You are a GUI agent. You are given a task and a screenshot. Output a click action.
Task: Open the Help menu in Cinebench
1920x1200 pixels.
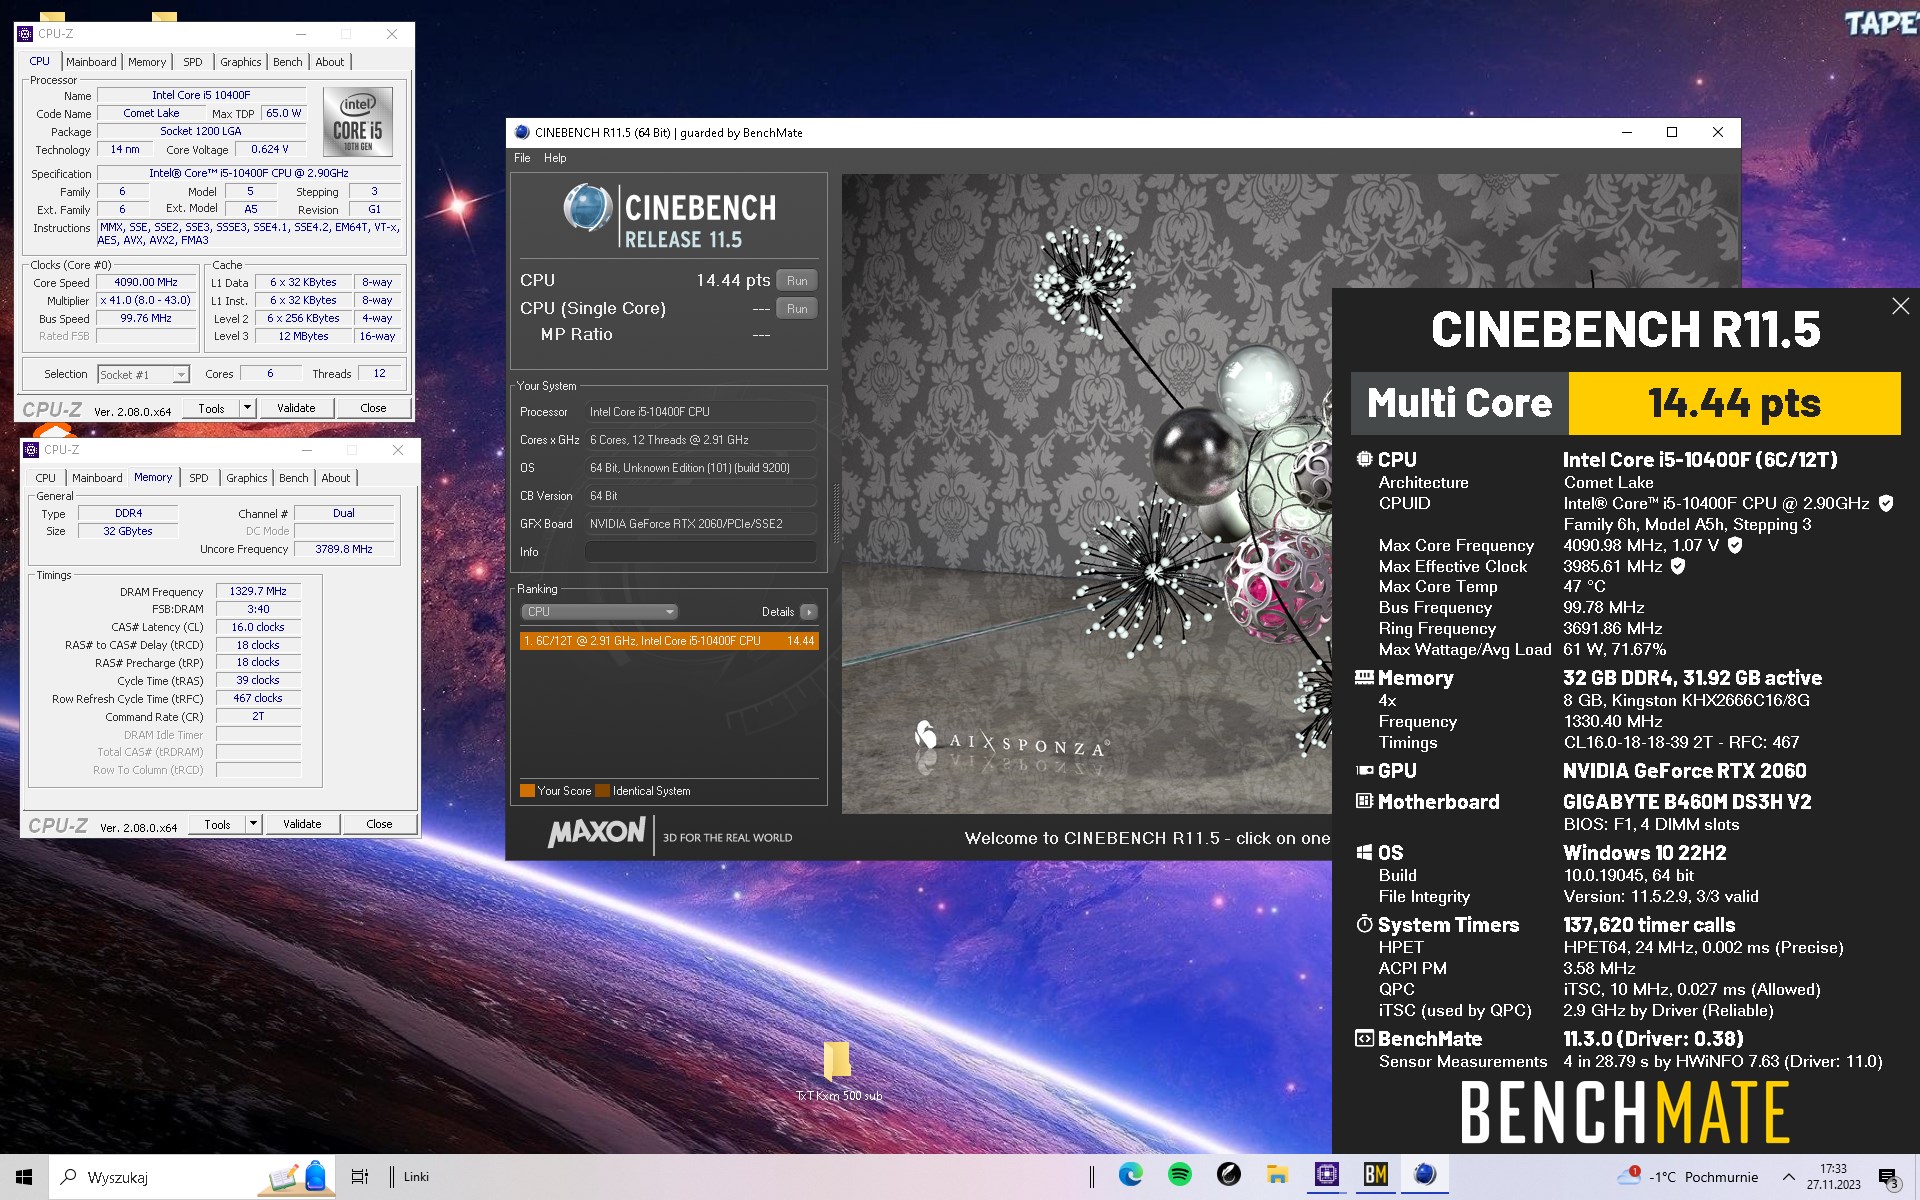click(x=555, y=158)
